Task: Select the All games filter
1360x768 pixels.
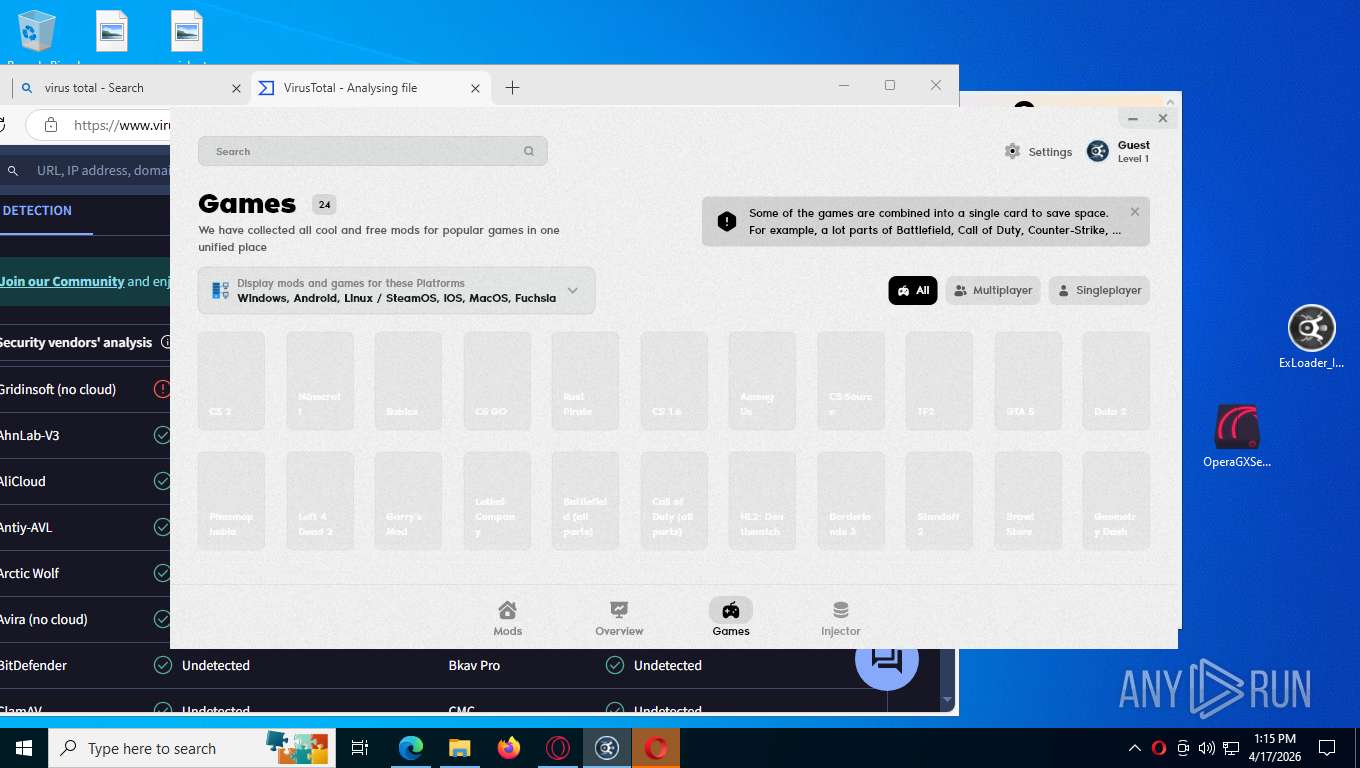Action: tap(913, 290)
